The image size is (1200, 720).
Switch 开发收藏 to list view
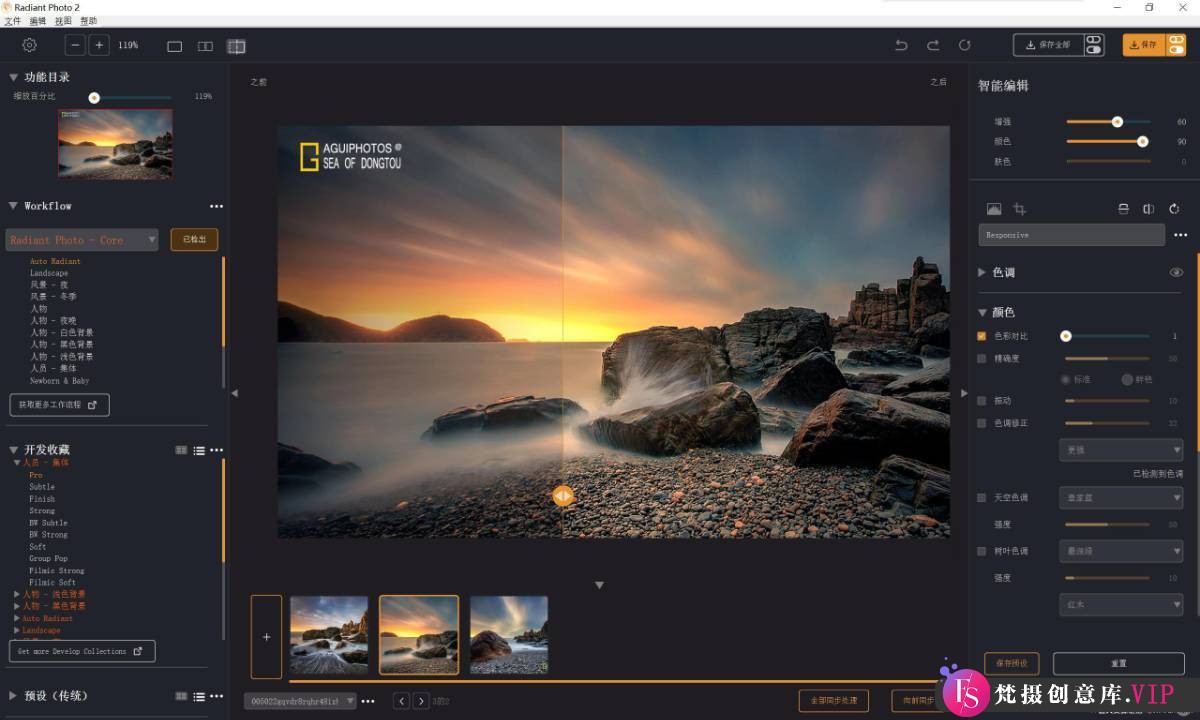pos(199,450)
